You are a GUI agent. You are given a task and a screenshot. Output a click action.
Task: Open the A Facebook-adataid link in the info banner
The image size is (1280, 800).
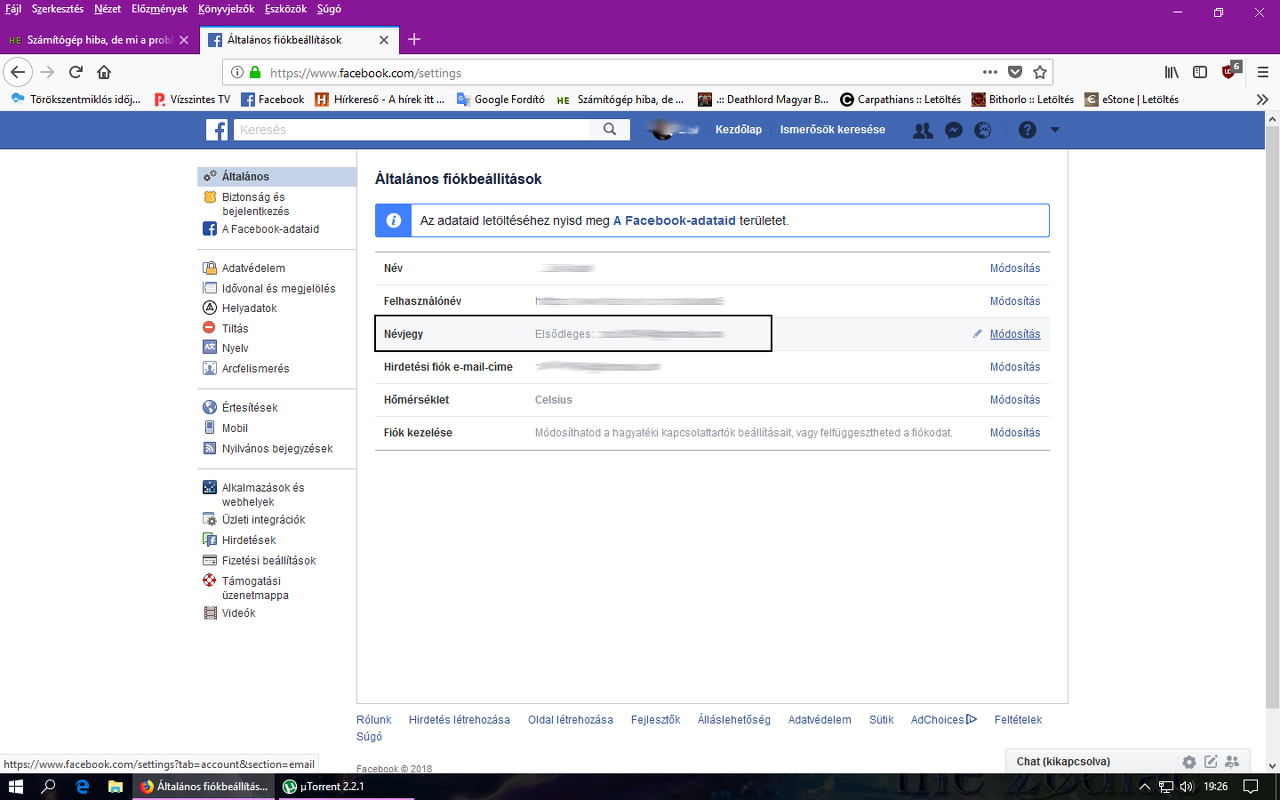pos(674,220)
